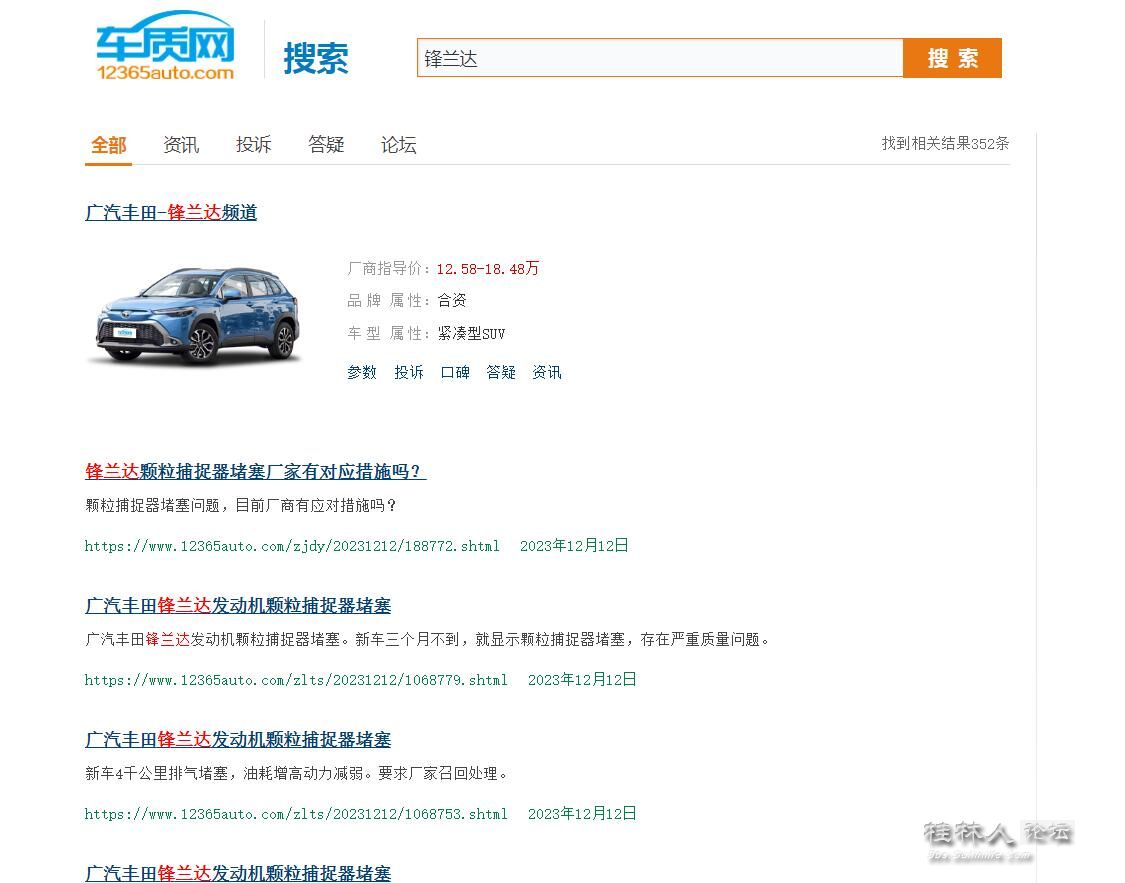Click the 找到相关结果352条 result count
This screenshot has height=883, width=1125.
pos(945,143)
